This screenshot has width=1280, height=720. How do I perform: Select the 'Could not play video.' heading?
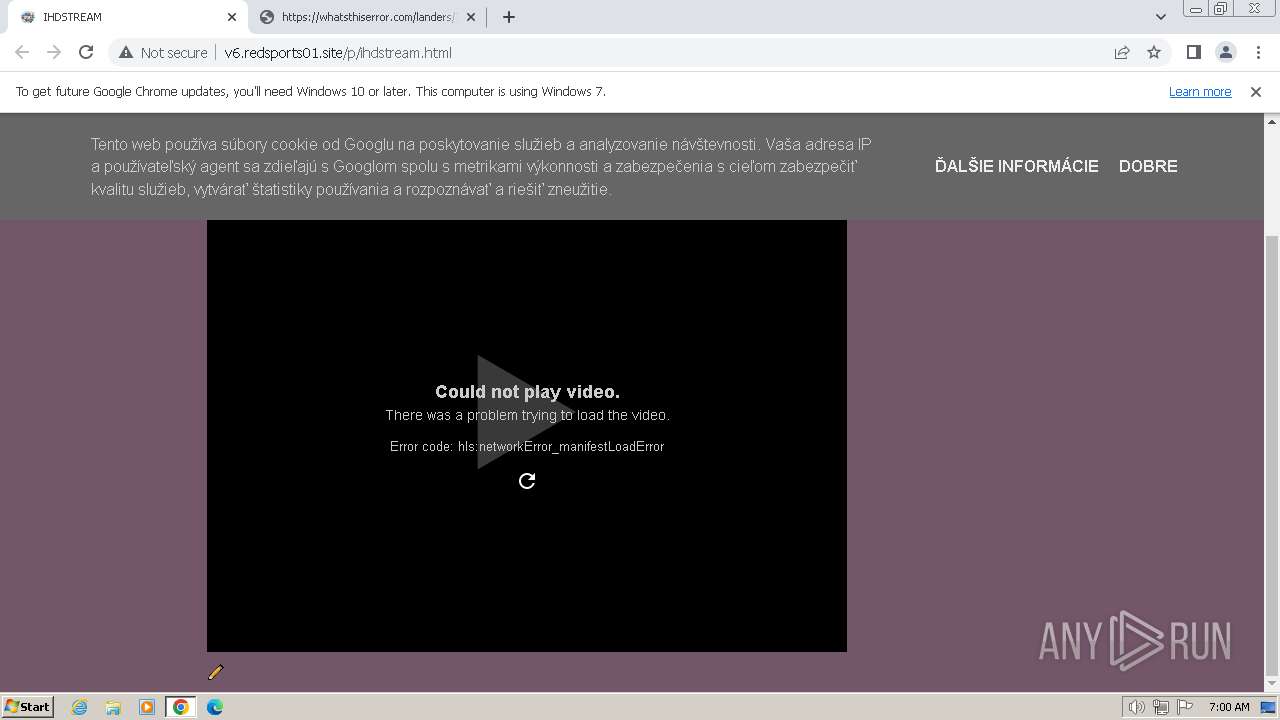[527, 392]
